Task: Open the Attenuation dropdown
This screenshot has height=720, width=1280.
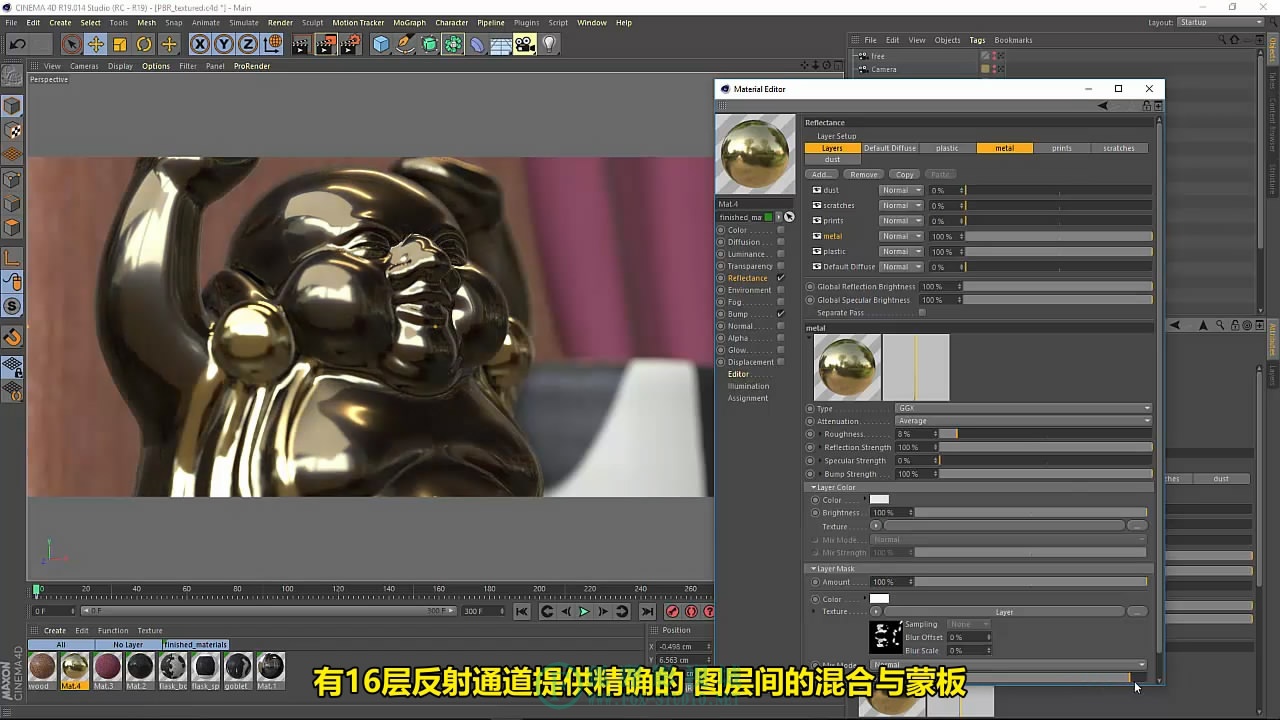Action: (1023, 421)
